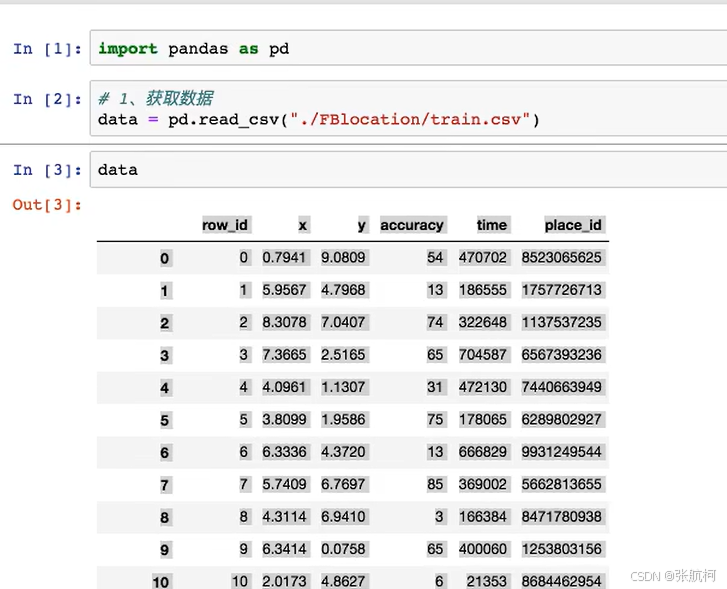Click the y column header

362,225
